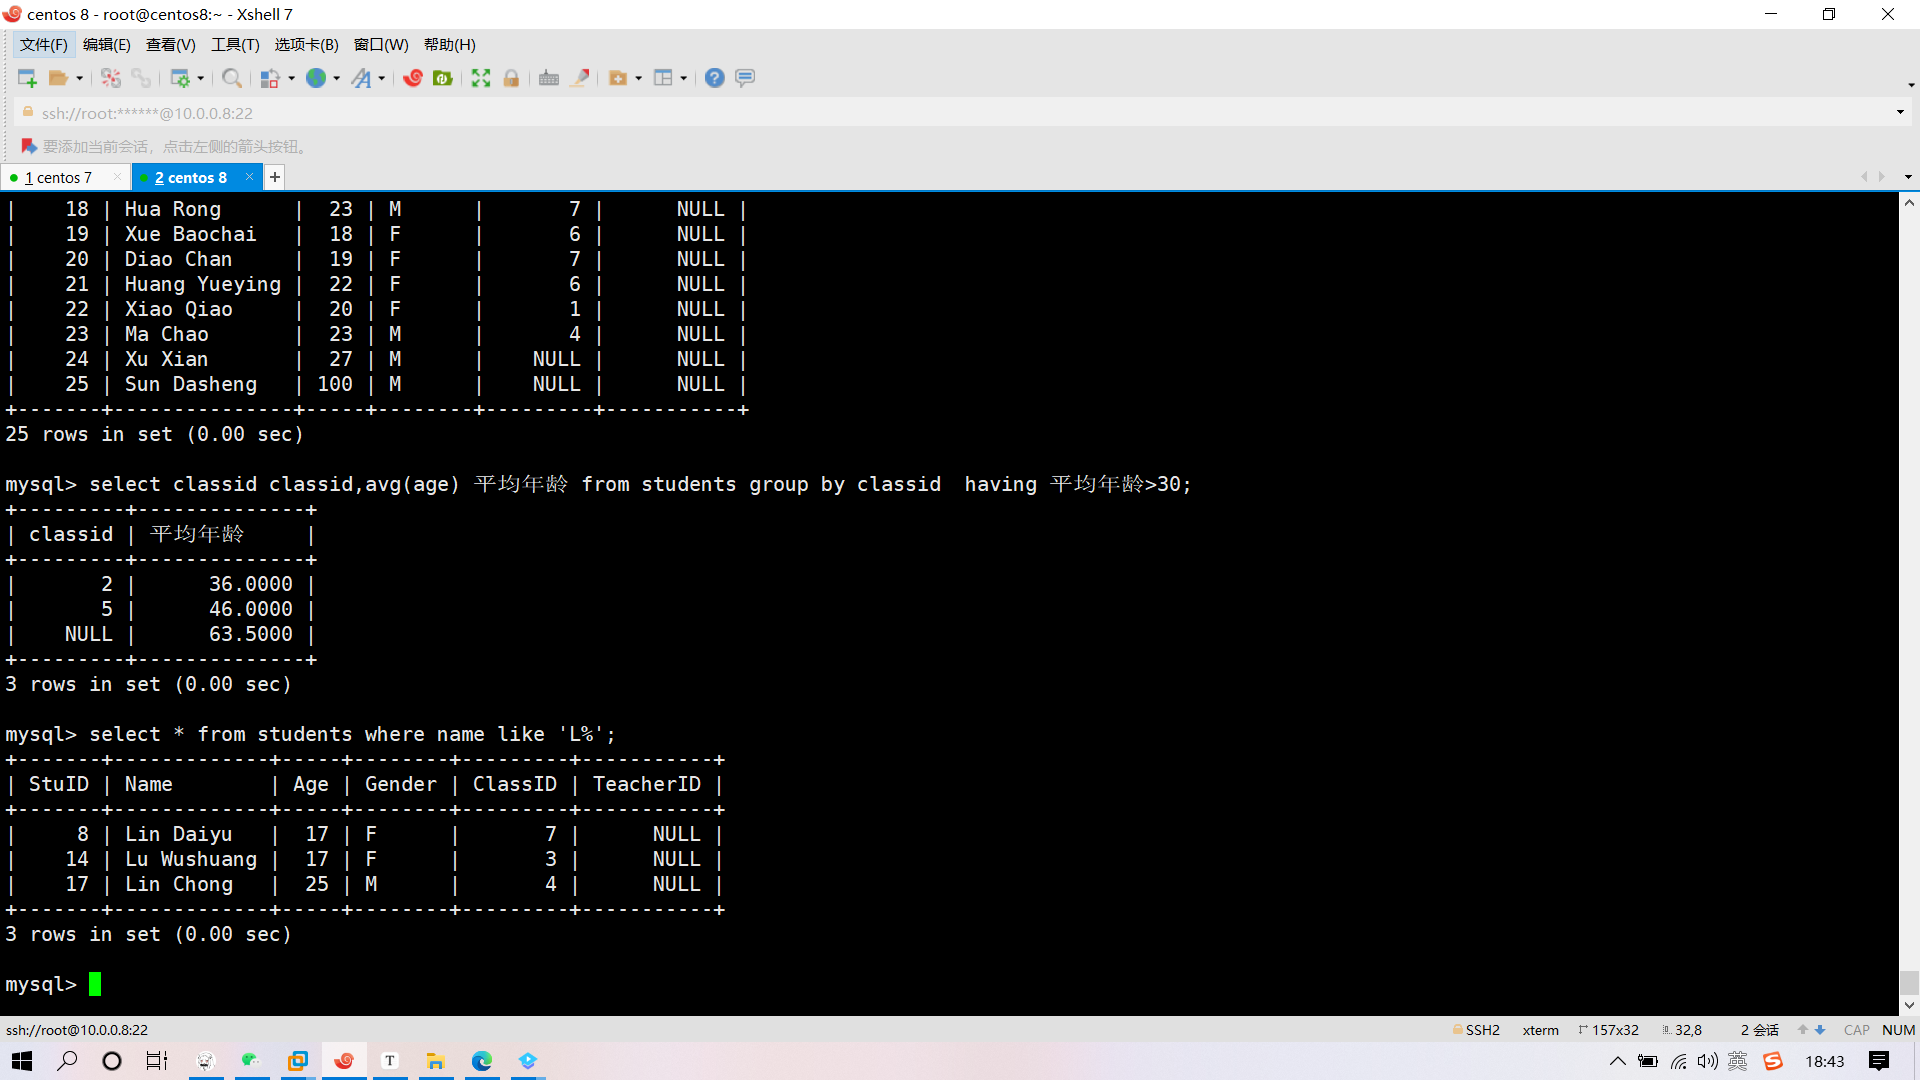
Task: Open the Xftp green transfer icon
Action: (x=443, y=78)
